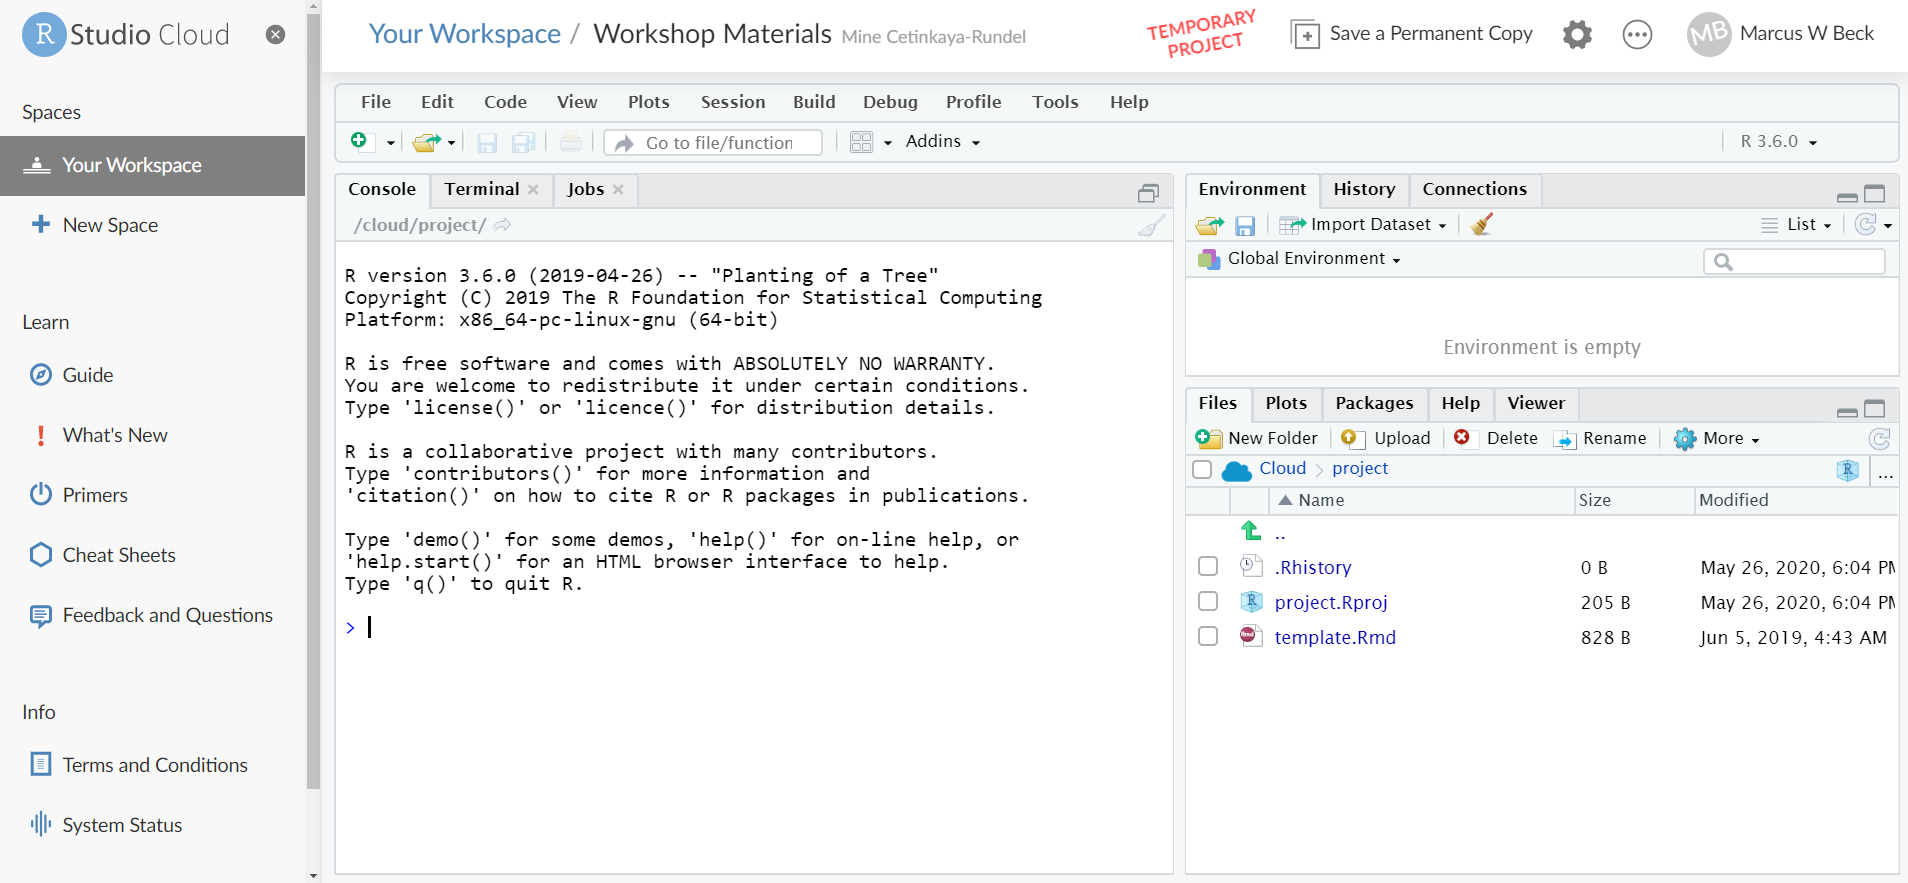Click the new file plus icon
Screen dimensions: 1908x883
tap(360, 141)
